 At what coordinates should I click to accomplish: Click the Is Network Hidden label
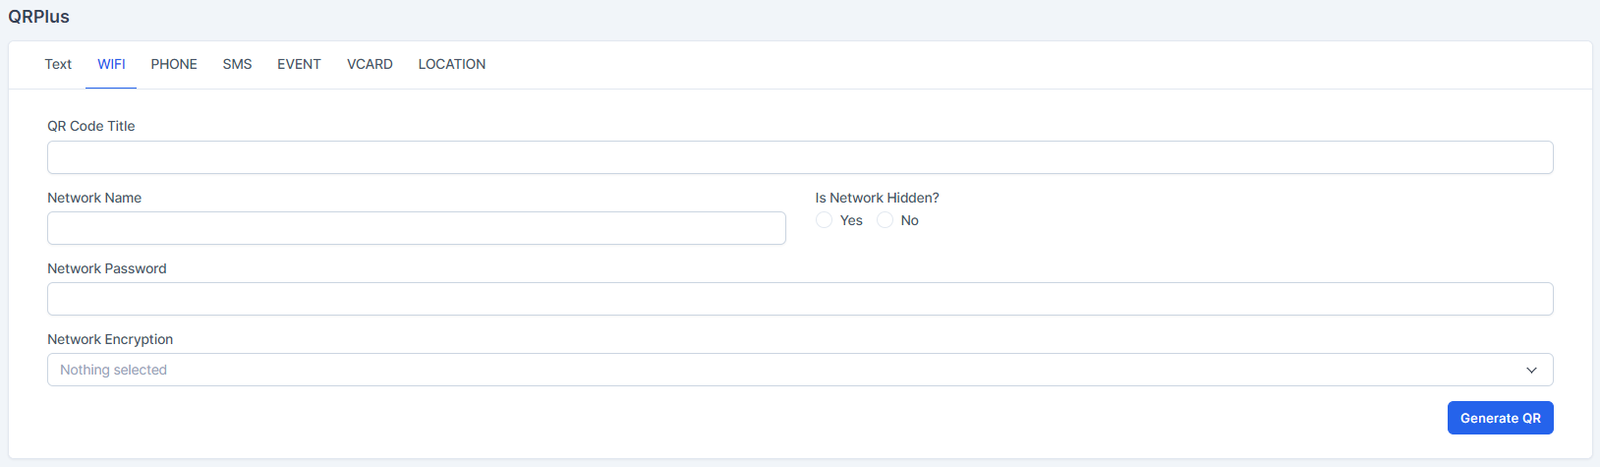click(877, 198)
